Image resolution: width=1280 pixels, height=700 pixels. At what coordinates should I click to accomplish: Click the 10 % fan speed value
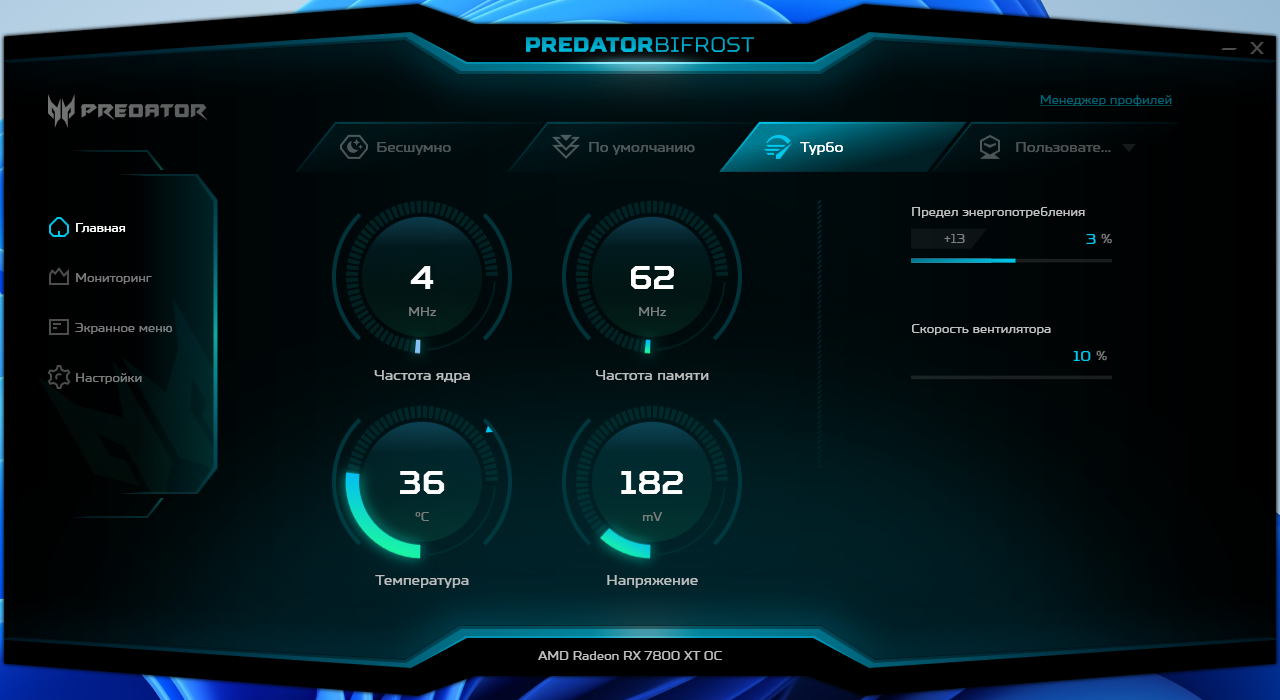(1089, 356)
